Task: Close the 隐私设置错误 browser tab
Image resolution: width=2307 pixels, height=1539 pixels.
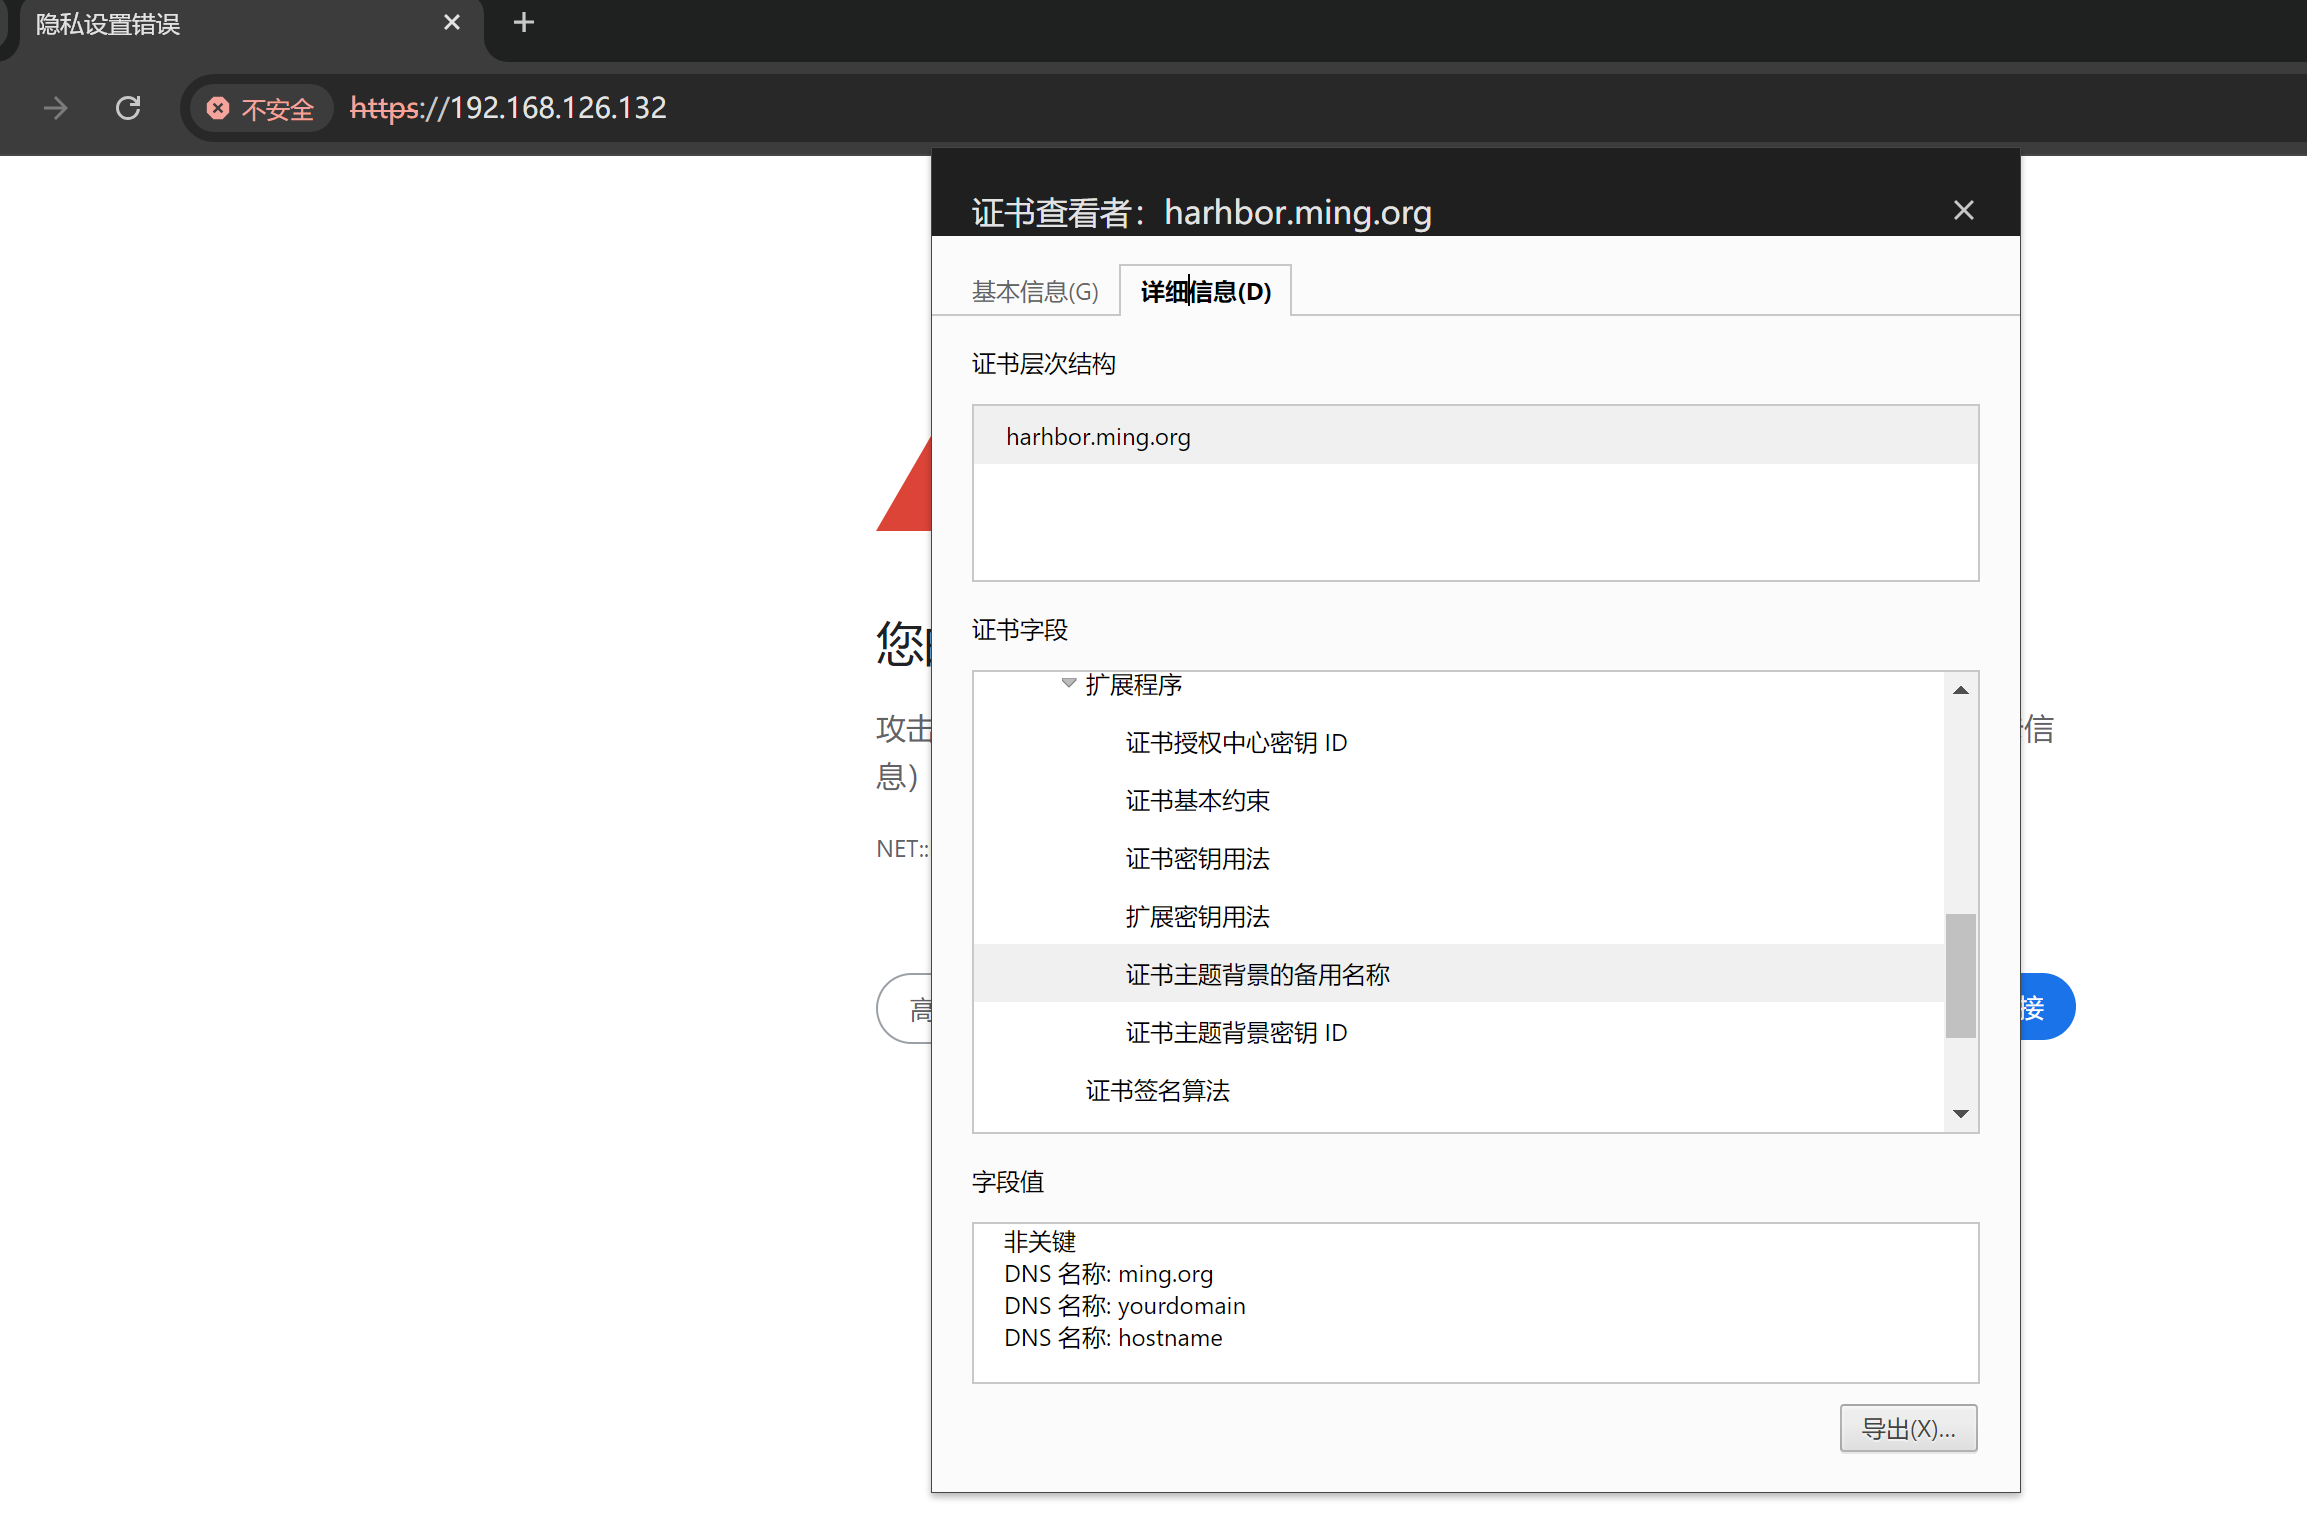Action: click(451, 23)
